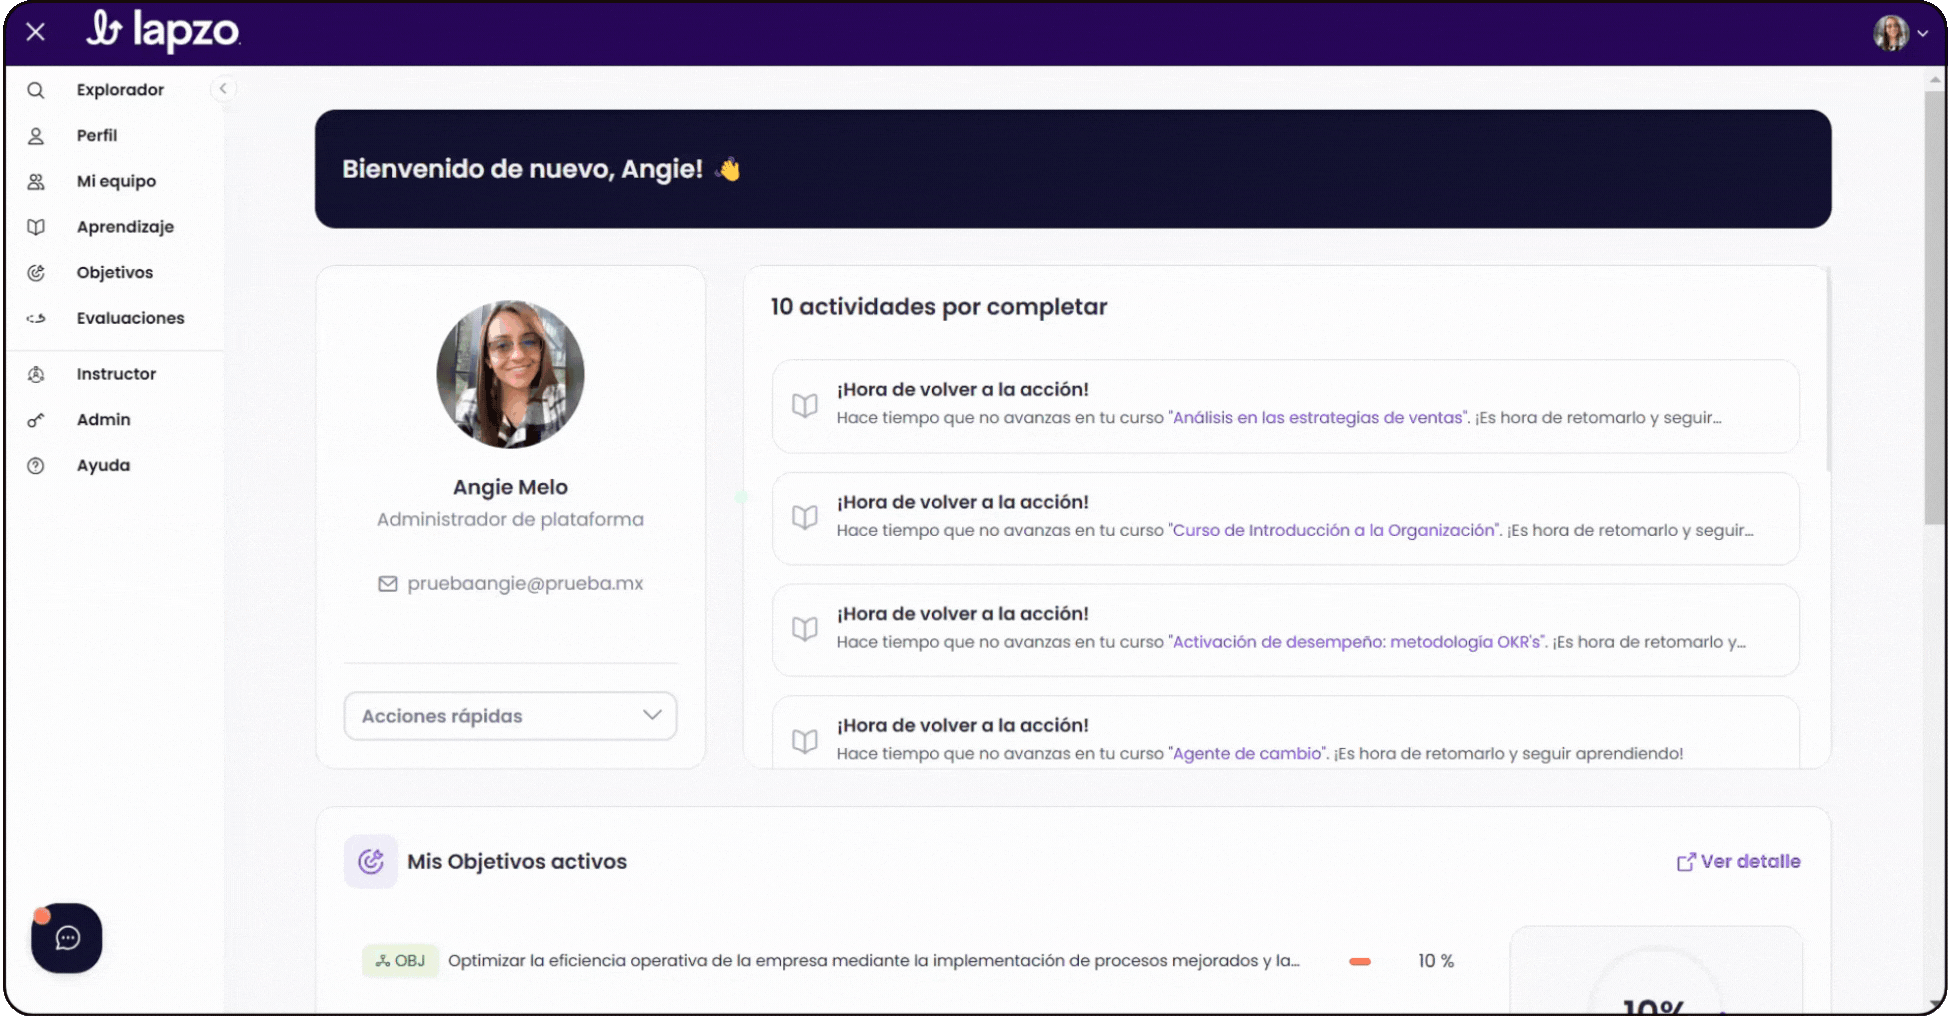1958x1017 pixels.
Task: Click the Aprendizaje book icon in sidebar
Action: click(x=36, y=227)
